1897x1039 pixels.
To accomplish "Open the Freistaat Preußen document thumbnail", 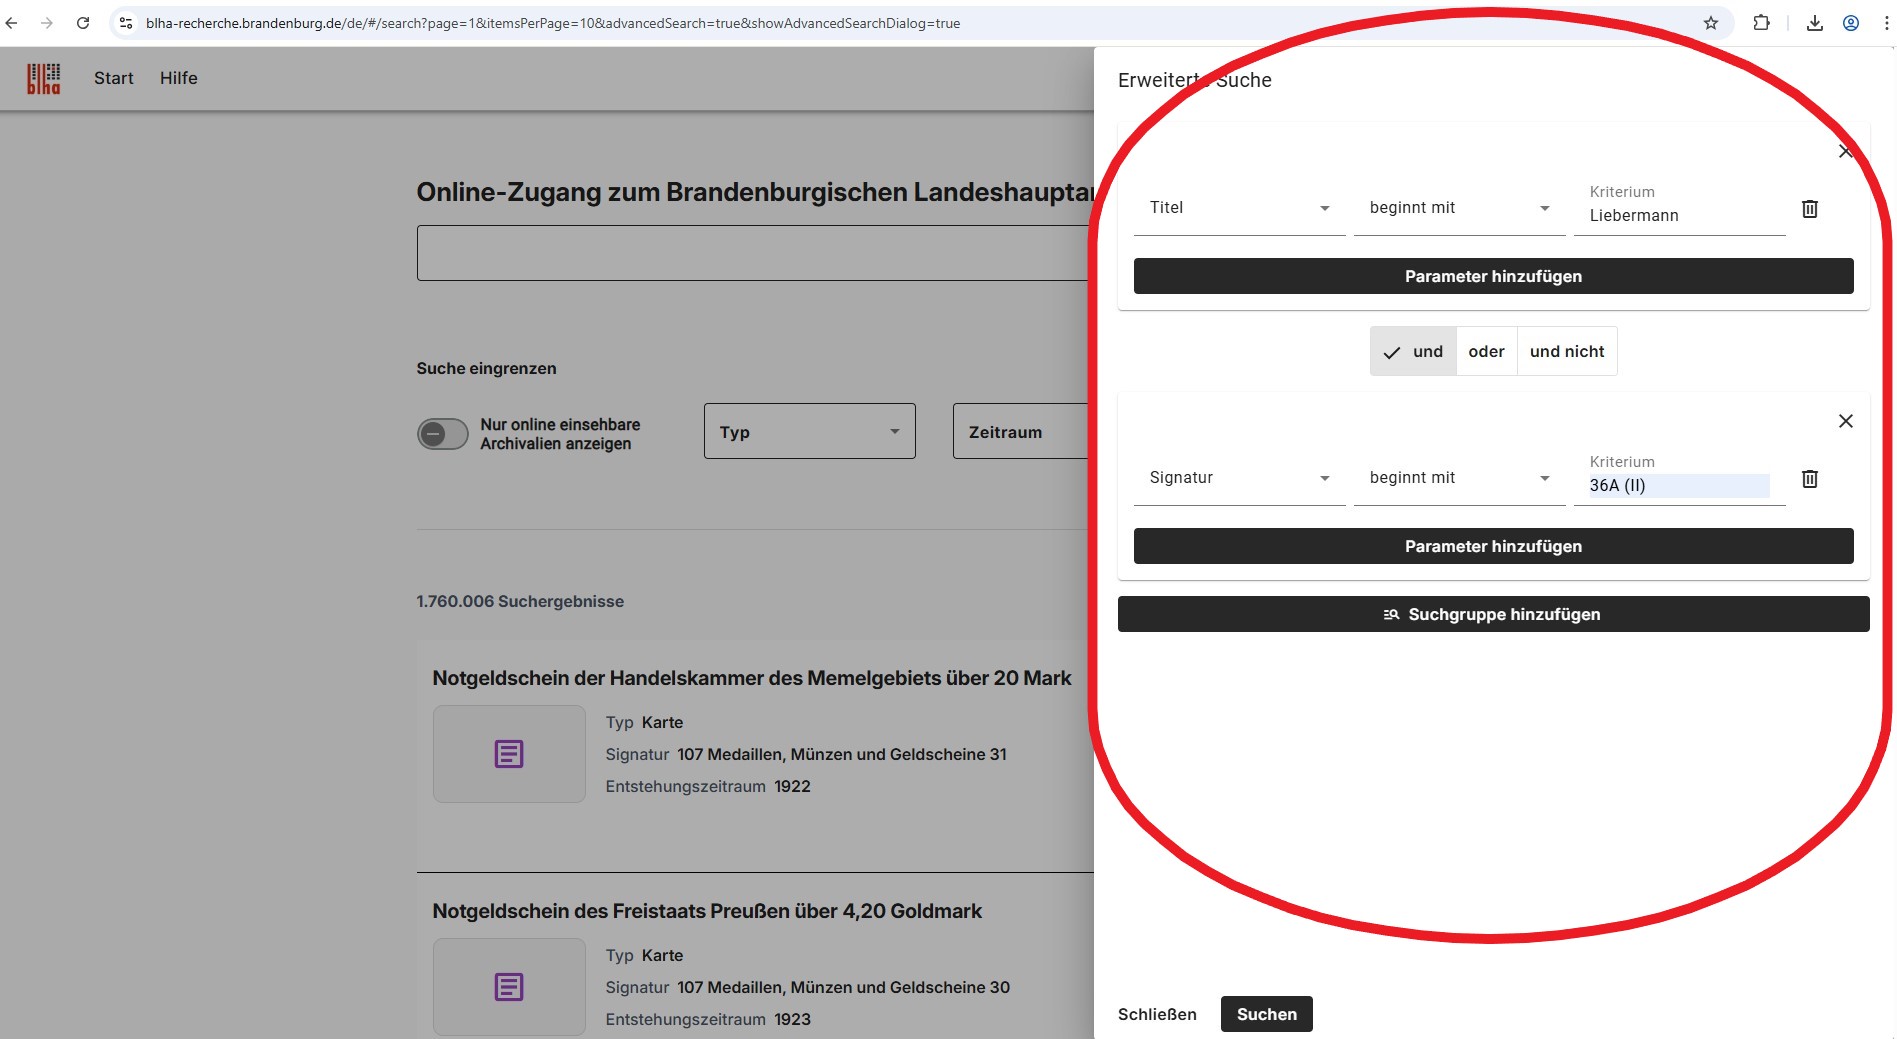I will click(509, 987).
